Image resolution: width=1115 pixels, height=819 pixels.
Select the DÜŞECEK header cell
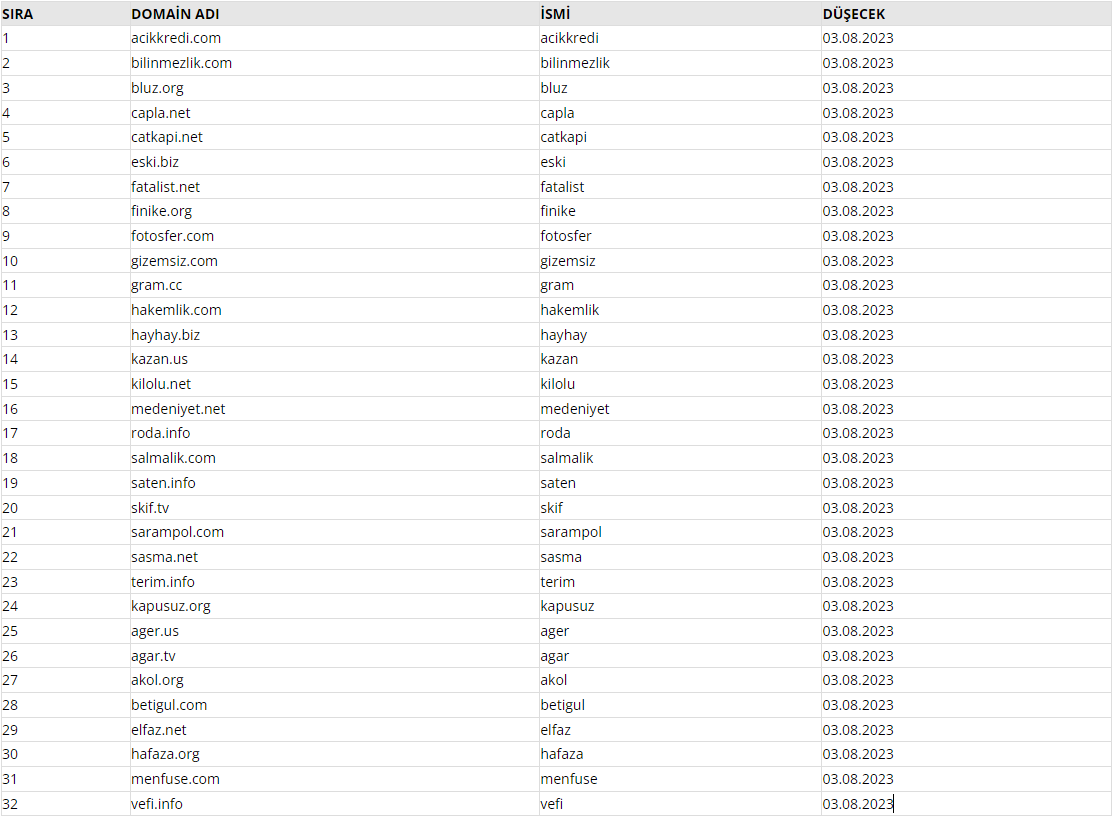[x=966, y=14]
